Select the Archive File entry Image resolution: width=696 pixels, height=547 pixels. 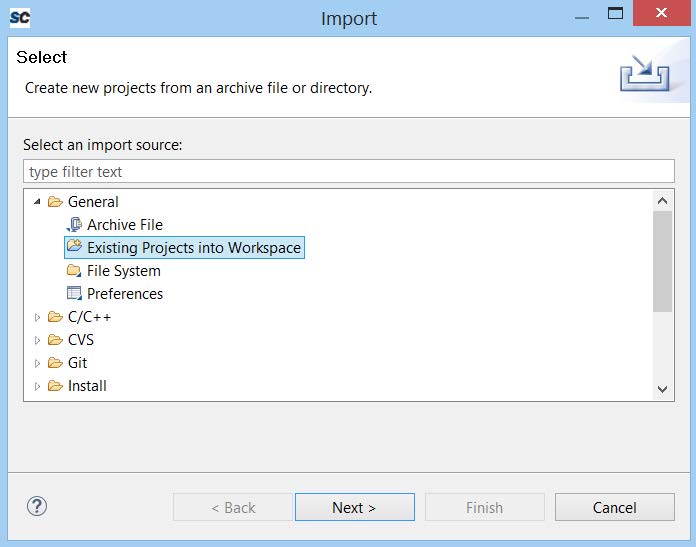(124, 225)
